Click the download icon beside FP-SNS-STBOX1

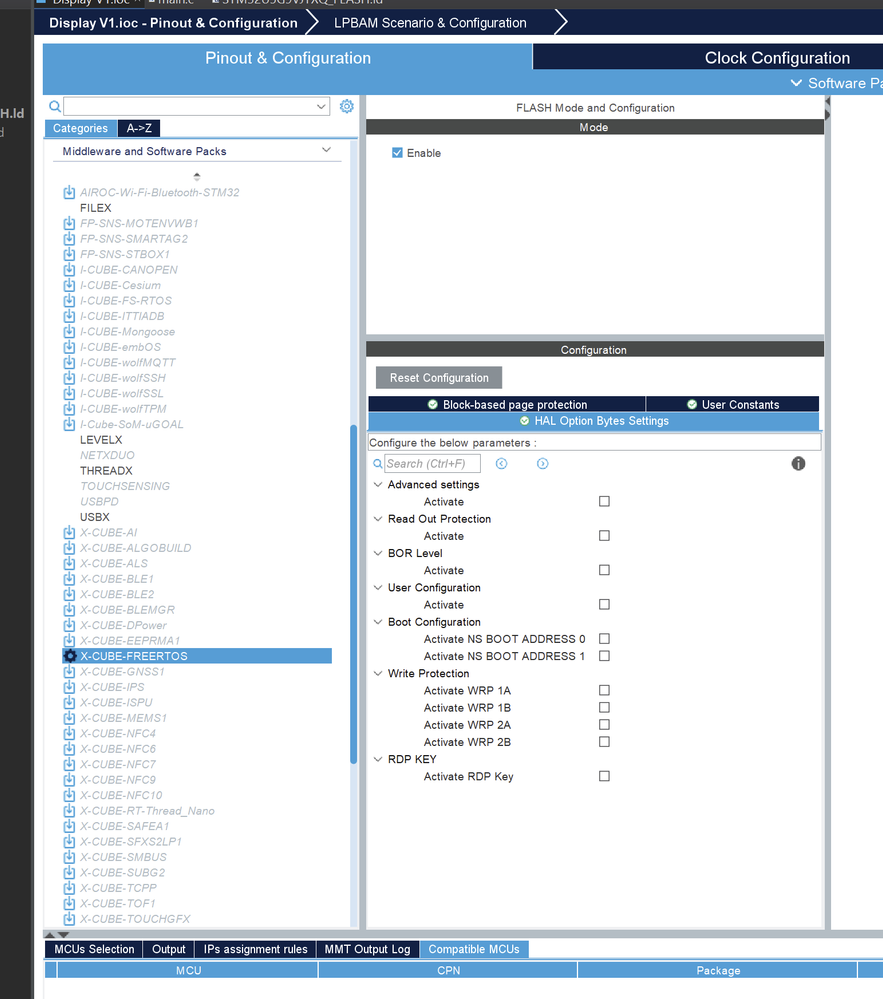[69, 254]
